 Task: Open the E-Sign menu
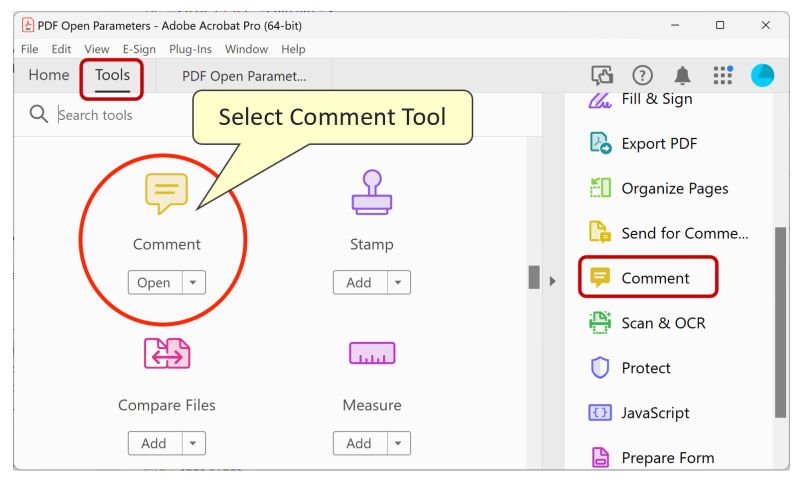[139, 49]
